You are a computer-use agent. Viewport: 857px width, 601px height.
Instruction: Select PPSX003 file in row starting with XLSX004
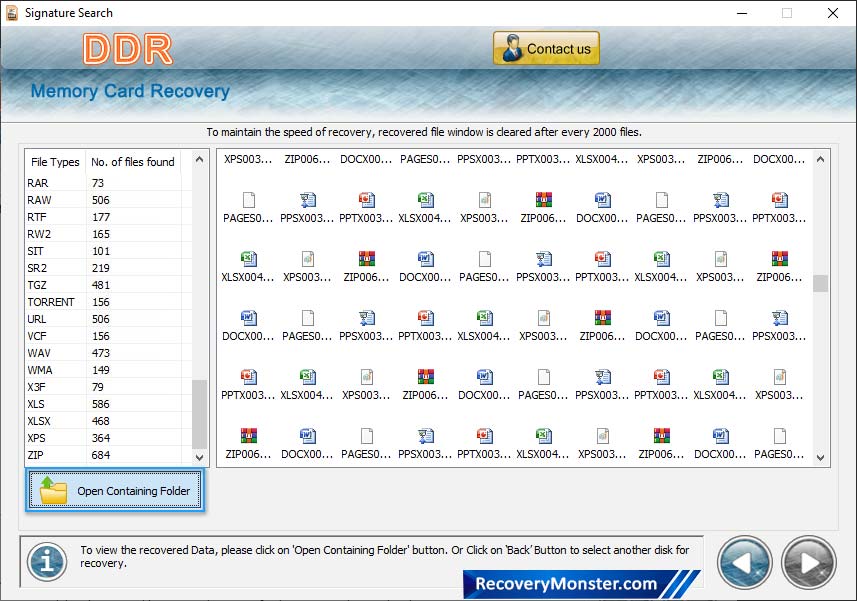[543, 267]
